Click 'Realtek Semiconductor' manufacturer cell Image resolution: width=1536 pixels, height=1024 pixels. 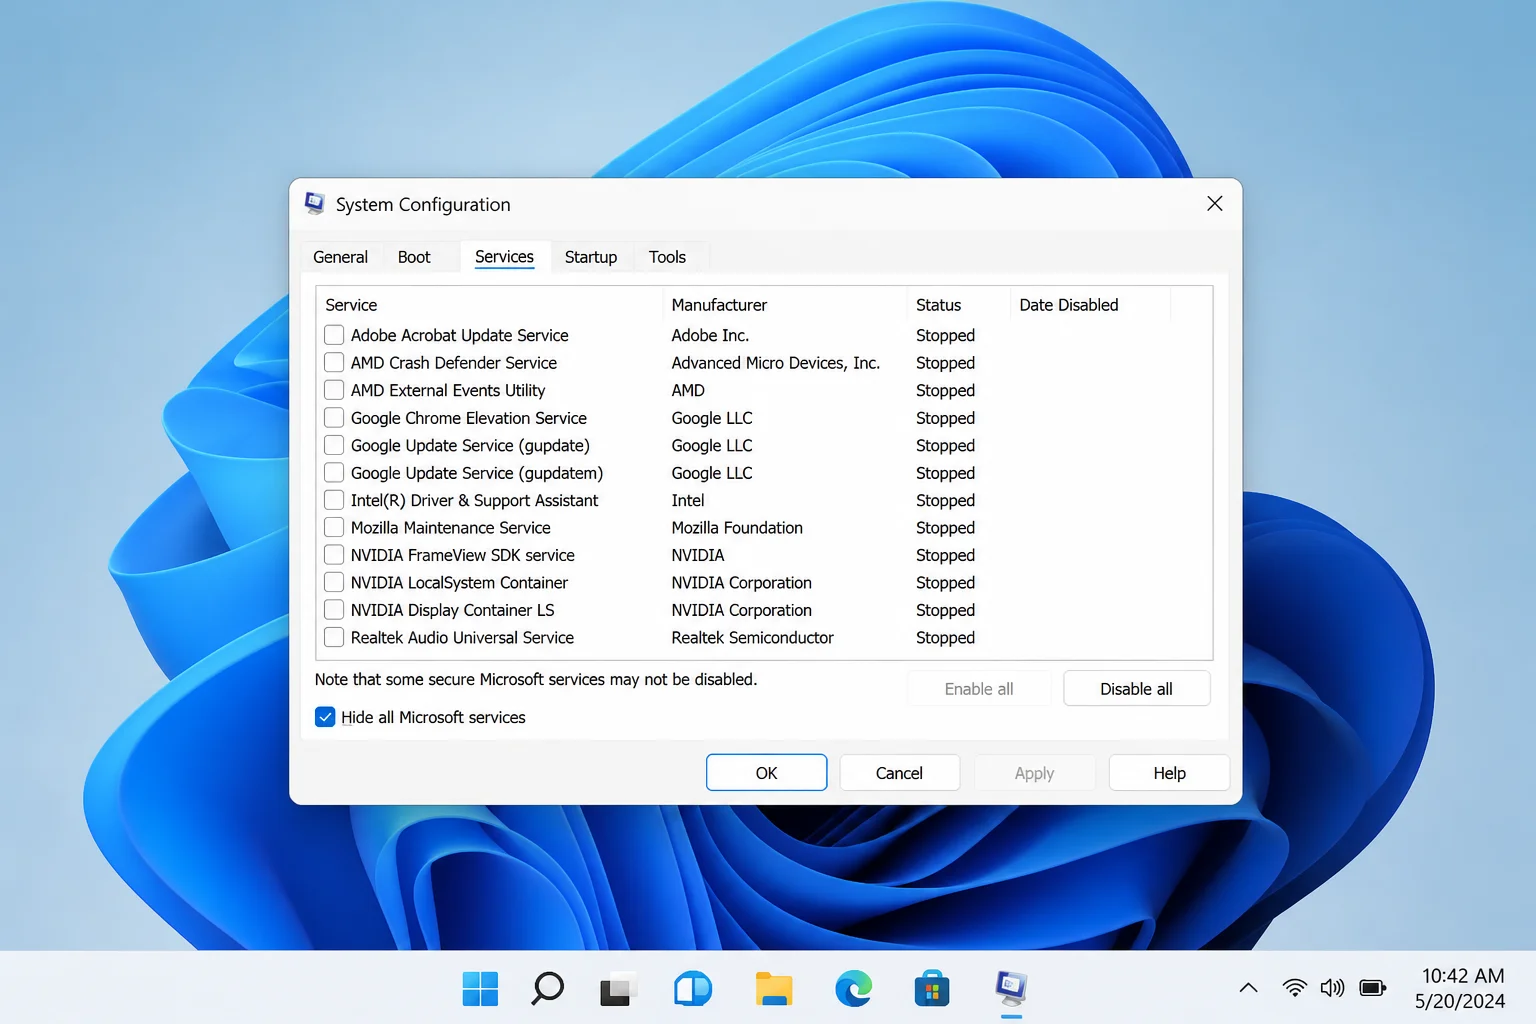[752, 637]
